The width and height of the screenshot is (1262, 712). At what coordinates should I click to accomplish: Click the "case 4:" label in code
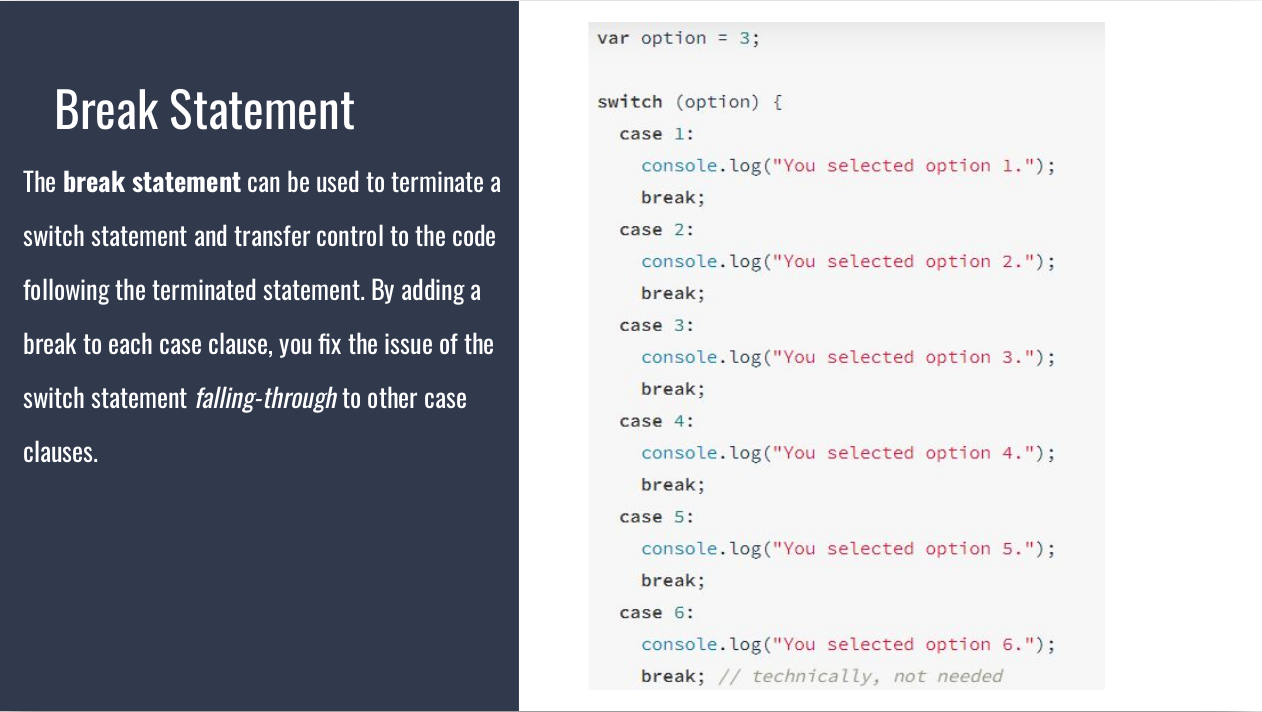[x=656, y=422]
